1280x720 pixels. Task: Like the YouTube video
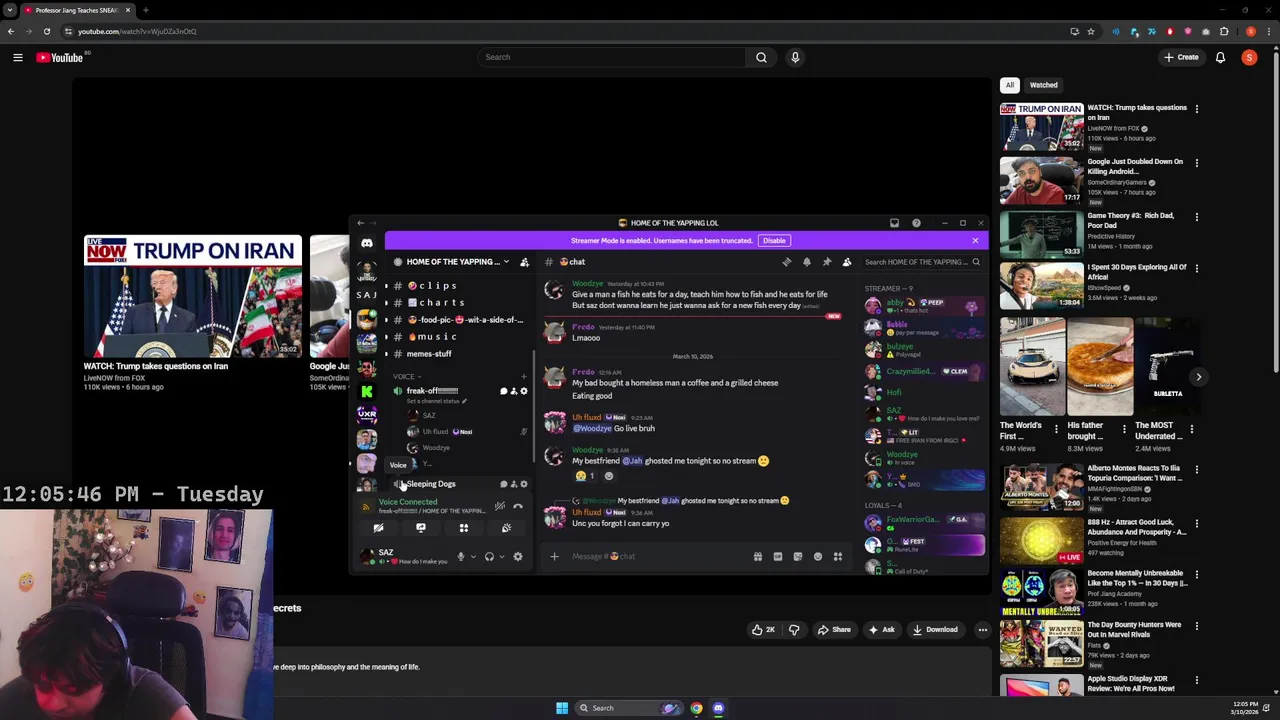(764, 630)
